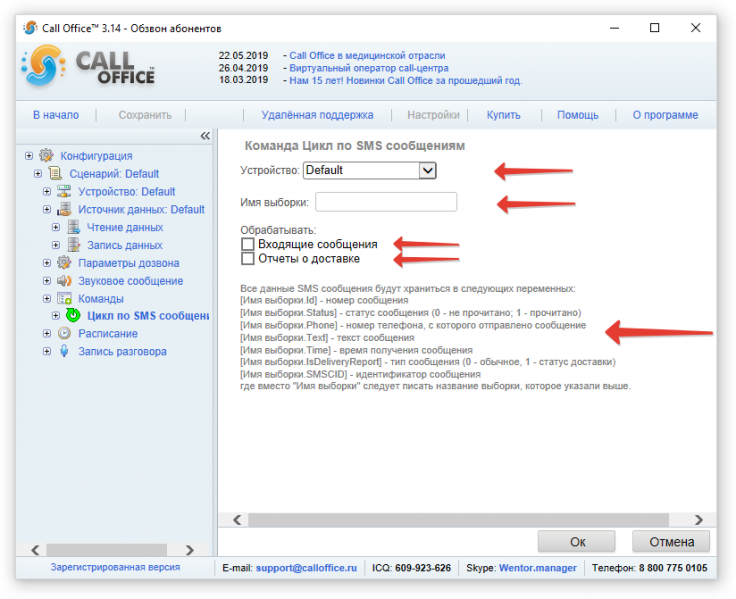Close the Call Office window
Viewport: 736px width, 599px height.
tap(696, 28)
